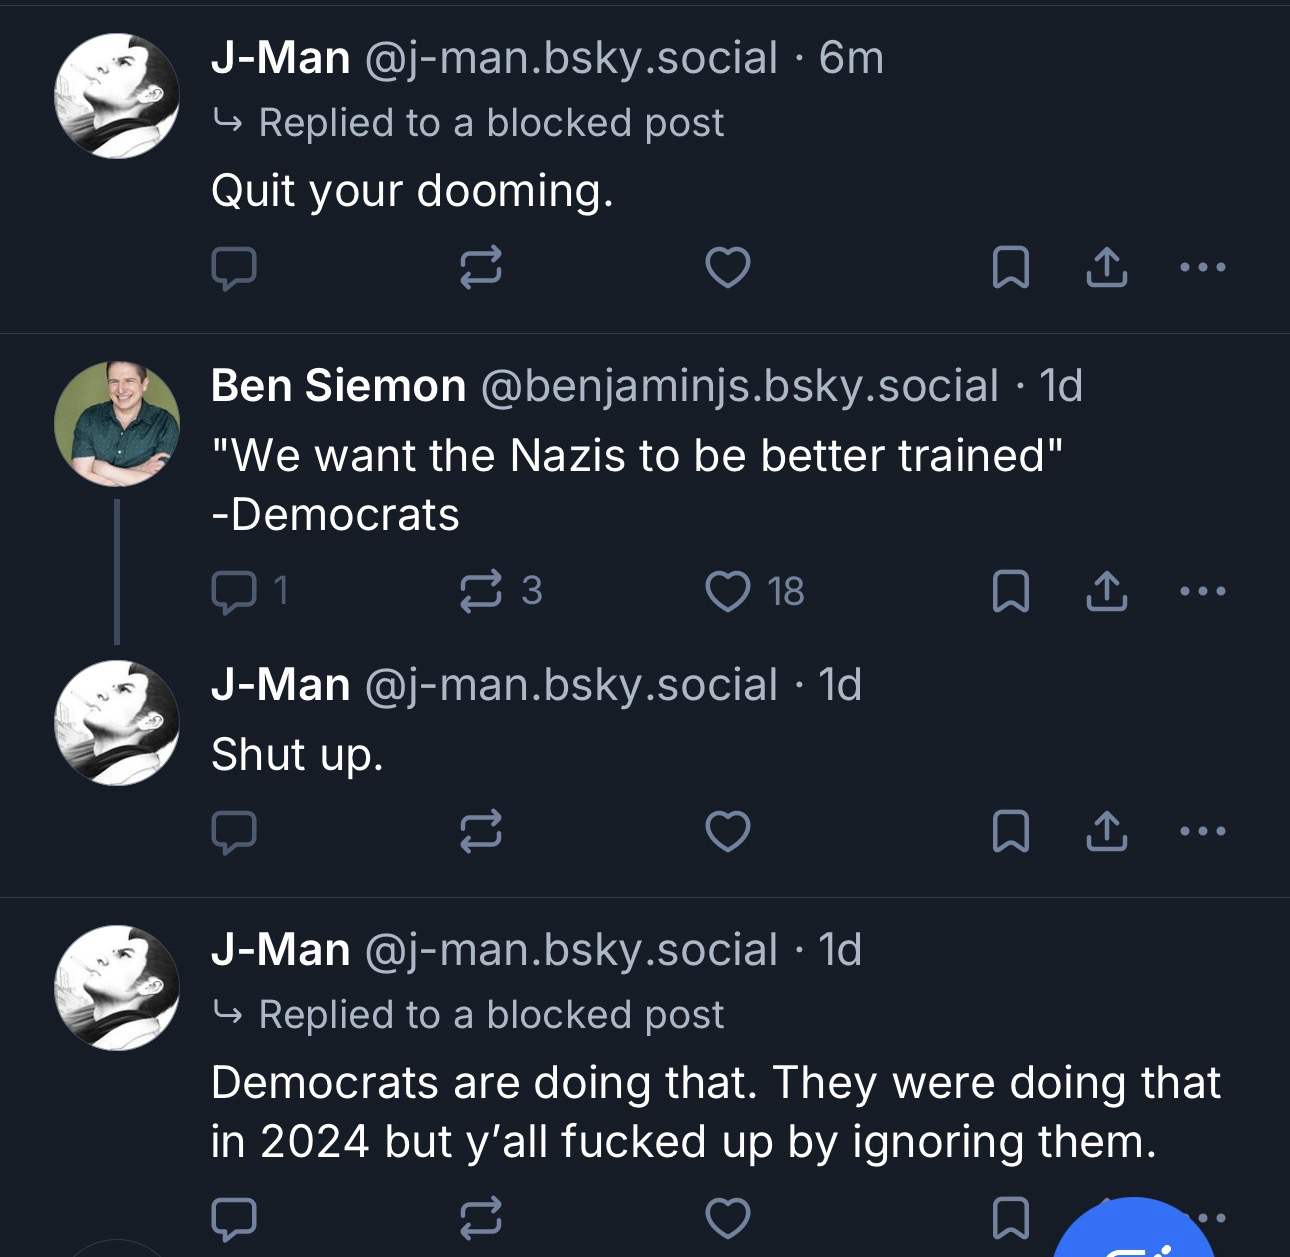Repost the "Democrats are doing that" post
This screenshot has width=1290, height=1257.
(x=480, y=1217)
